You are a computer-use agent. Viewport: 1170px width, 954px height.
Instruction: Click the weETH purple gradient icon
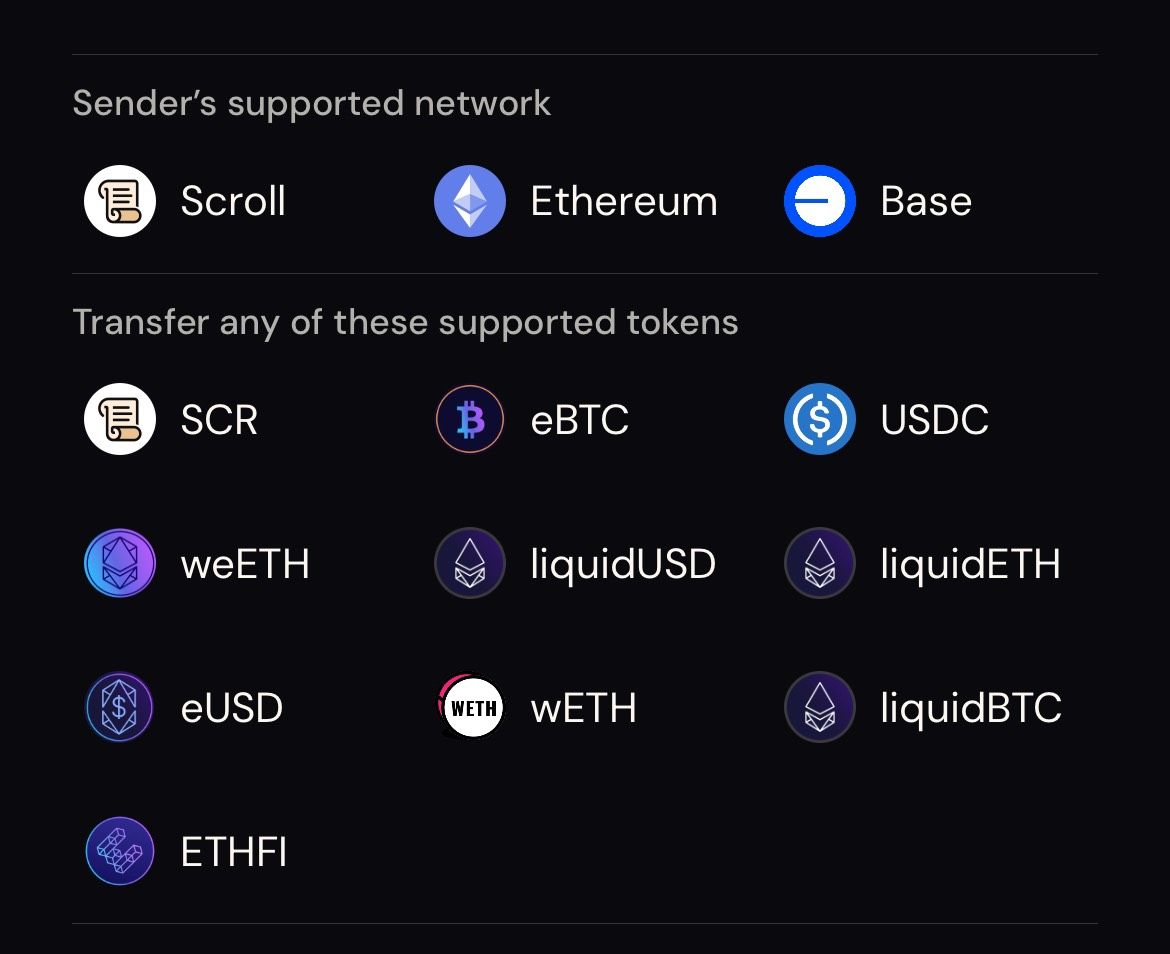120,564
